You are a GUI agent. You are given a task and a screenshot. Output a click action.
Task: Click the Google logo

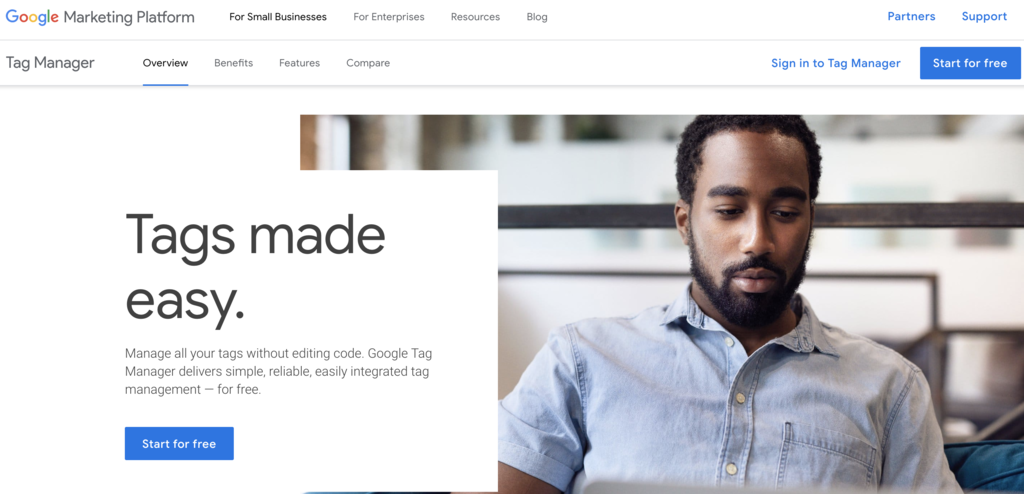click(x=33, y=18)
